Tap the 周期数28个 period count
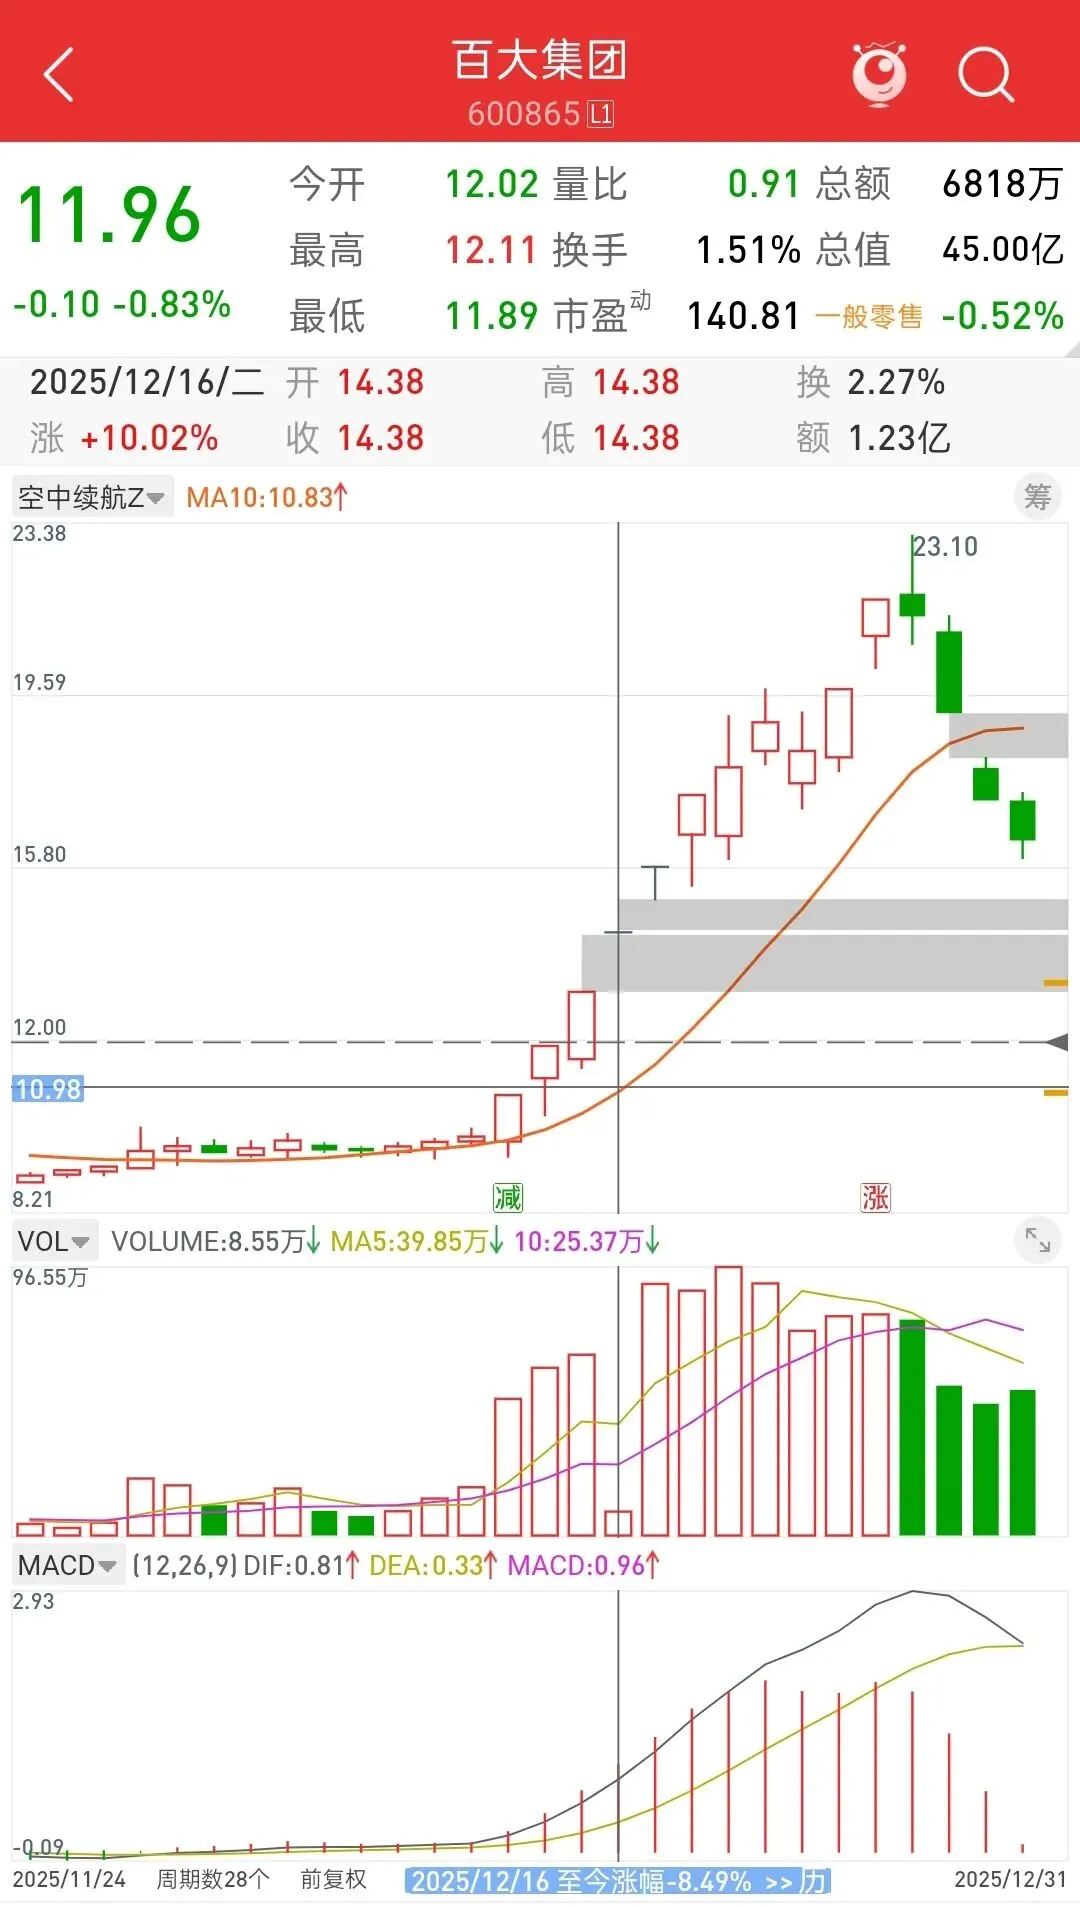Viewport: 1080px width, 1907px height. 213,1879
